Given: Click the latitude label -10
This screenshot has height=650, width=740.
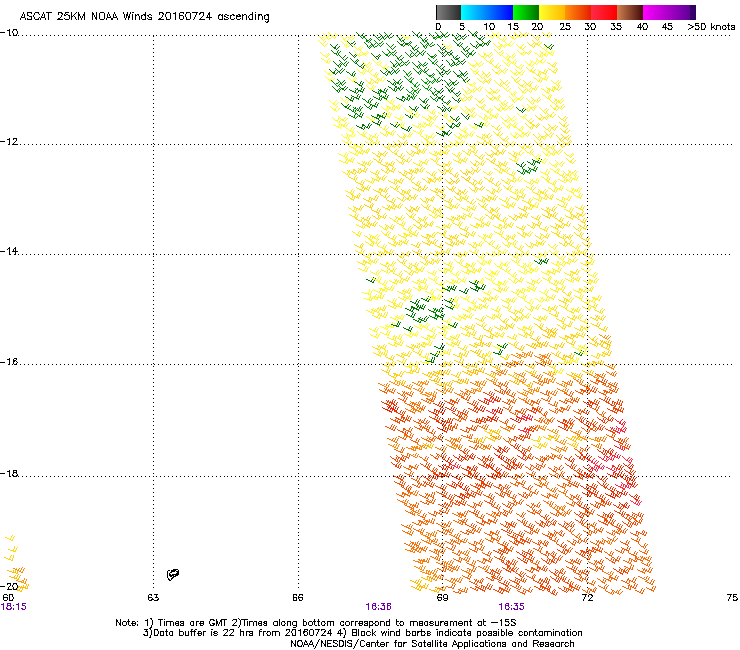Looking at the screenshot, I should point(9,33).
